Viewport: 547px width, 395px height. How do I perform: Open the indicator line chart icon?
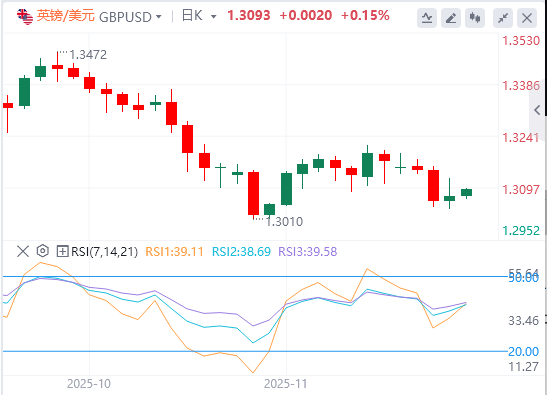(427, 17)
